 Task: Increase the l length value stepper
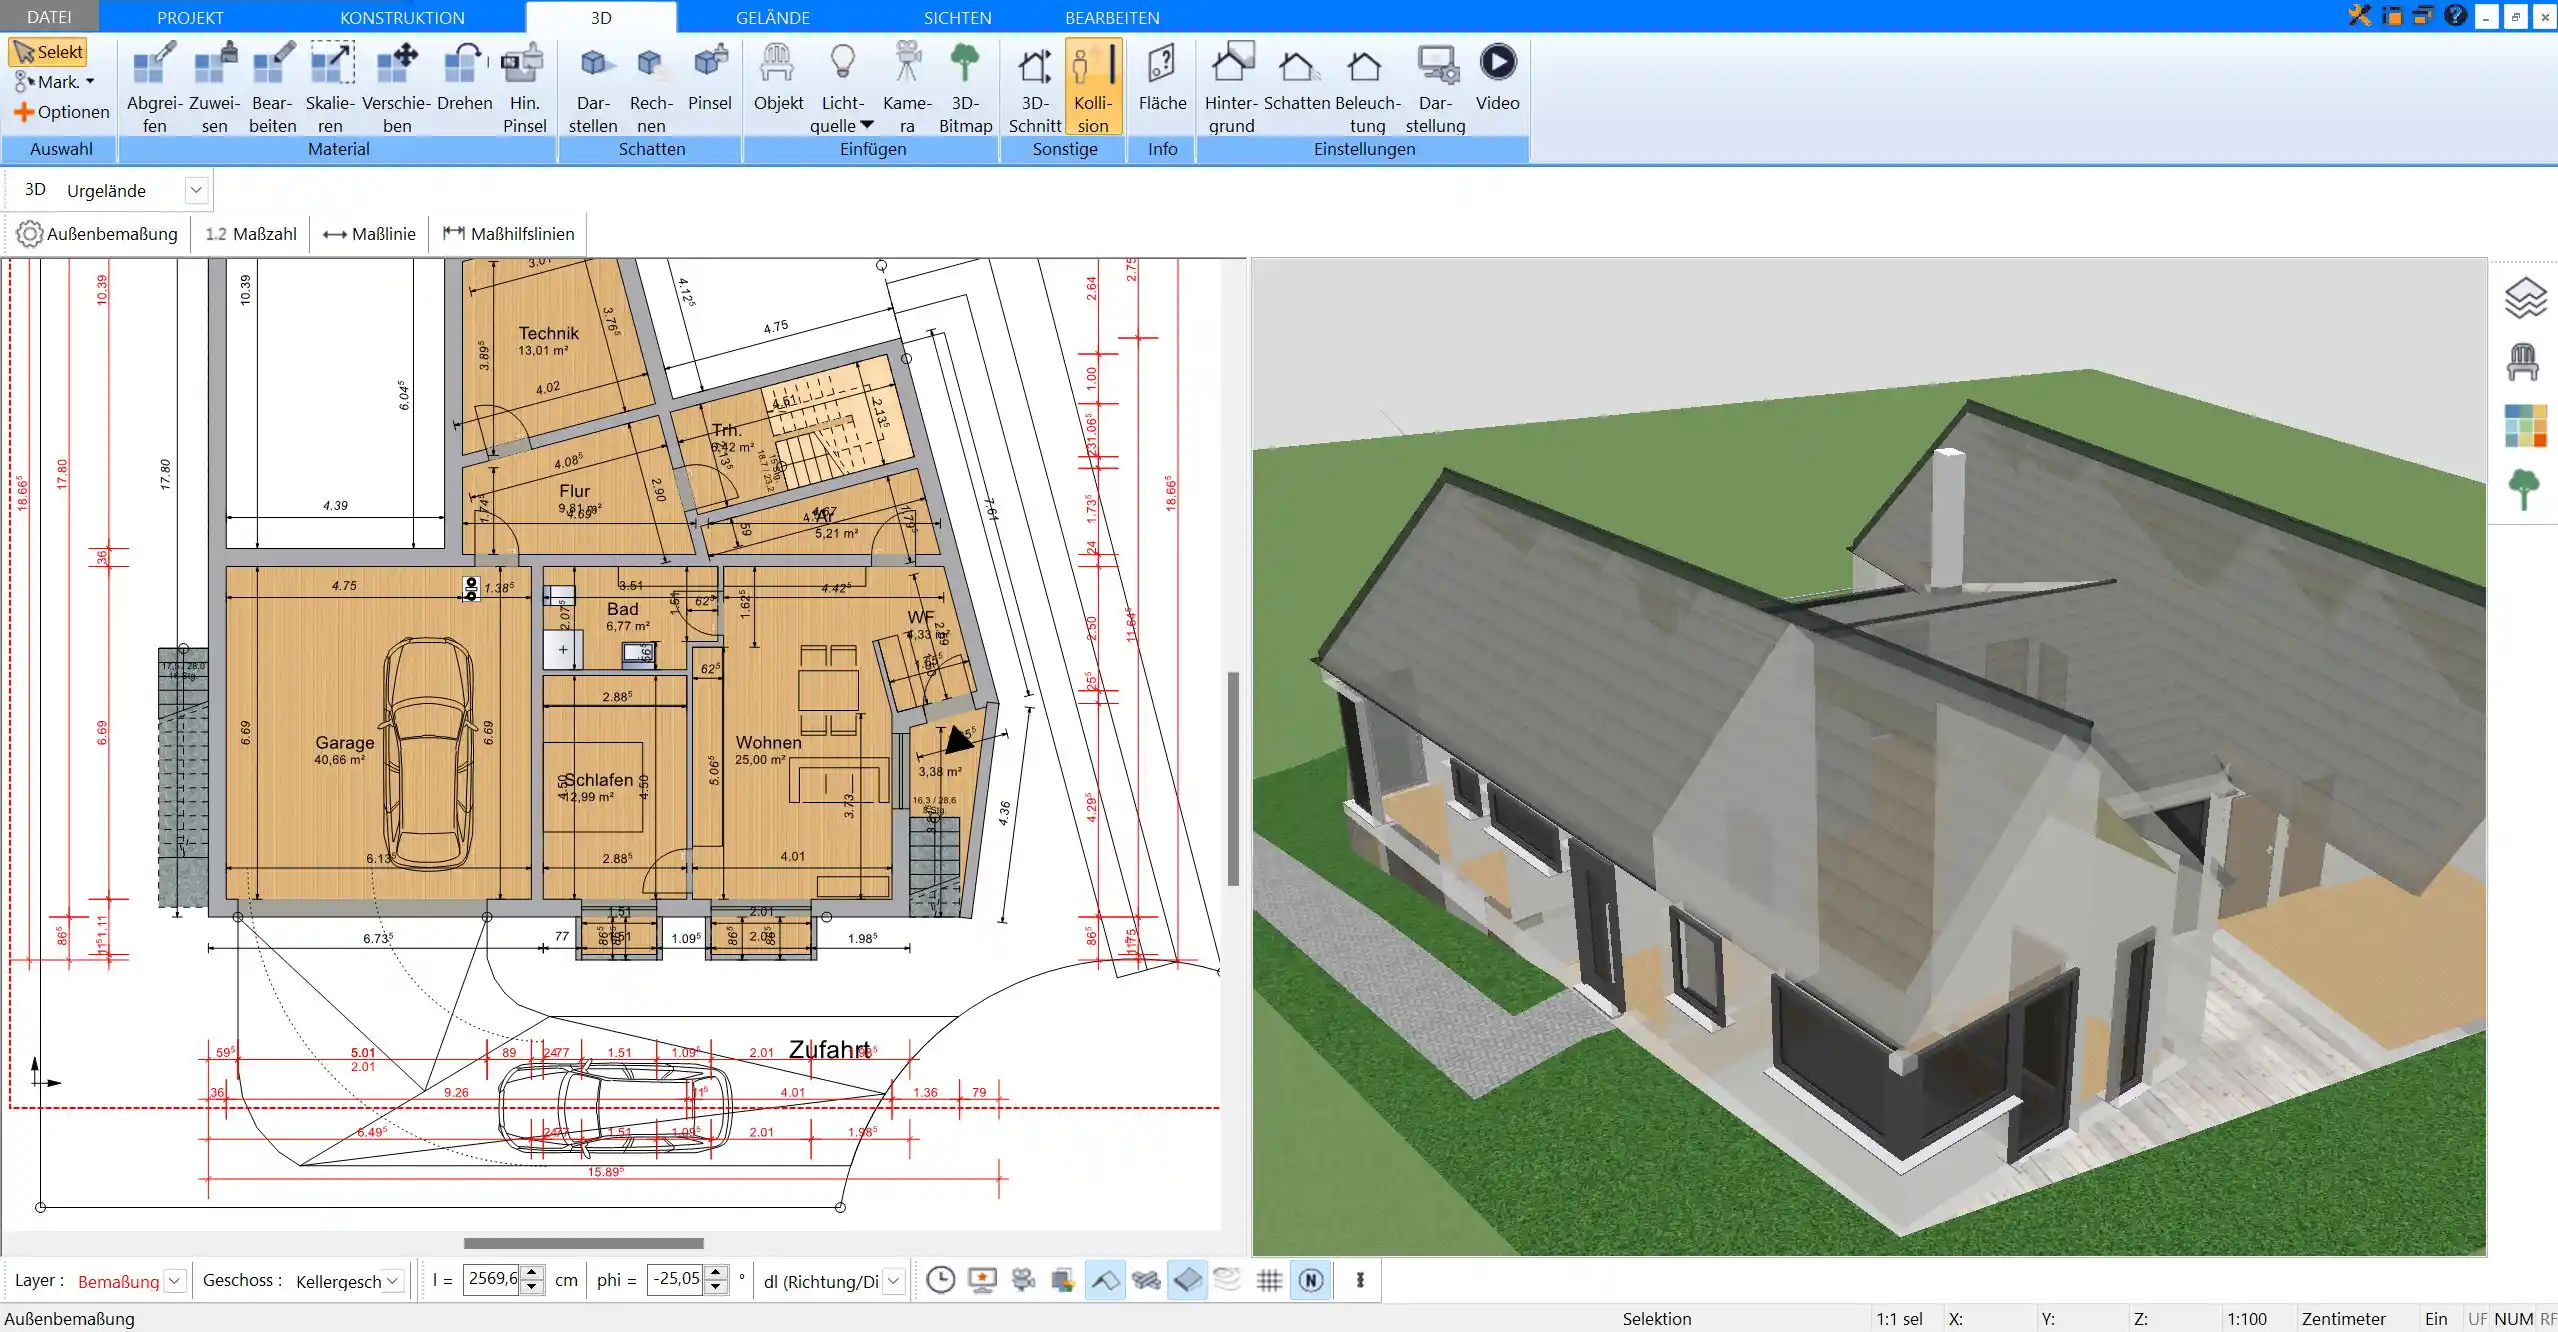point(533,1273)
